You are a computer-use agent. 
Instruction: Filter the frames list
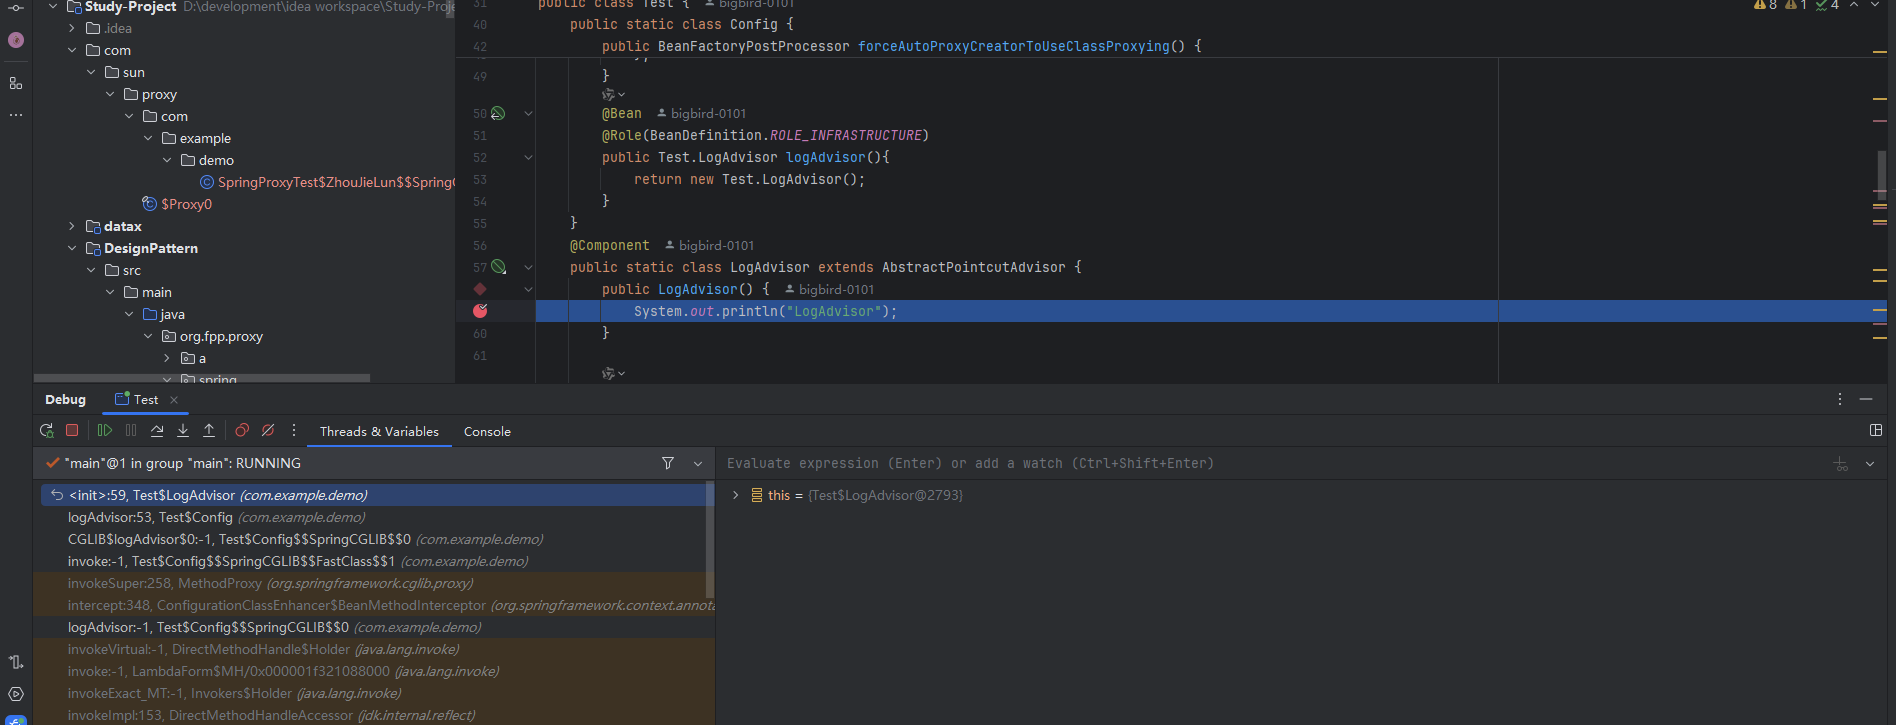pos(668,463)
